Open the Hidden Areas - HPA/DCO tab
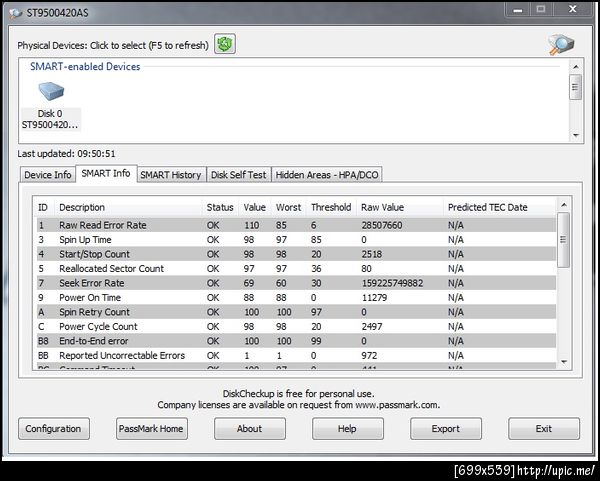Screen dimensions: 600x481 (327, 174)
